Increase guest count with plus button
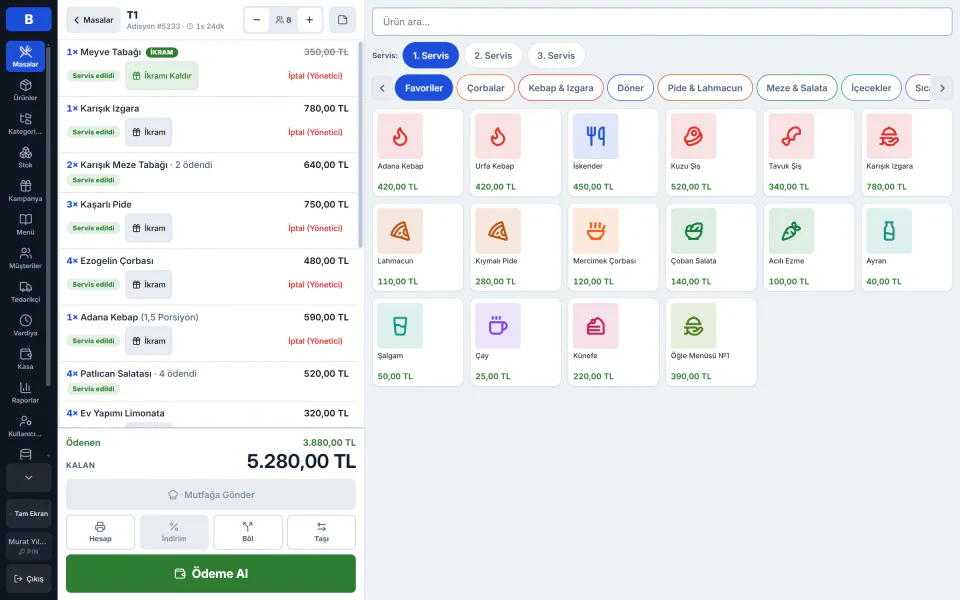 [310, 20]
